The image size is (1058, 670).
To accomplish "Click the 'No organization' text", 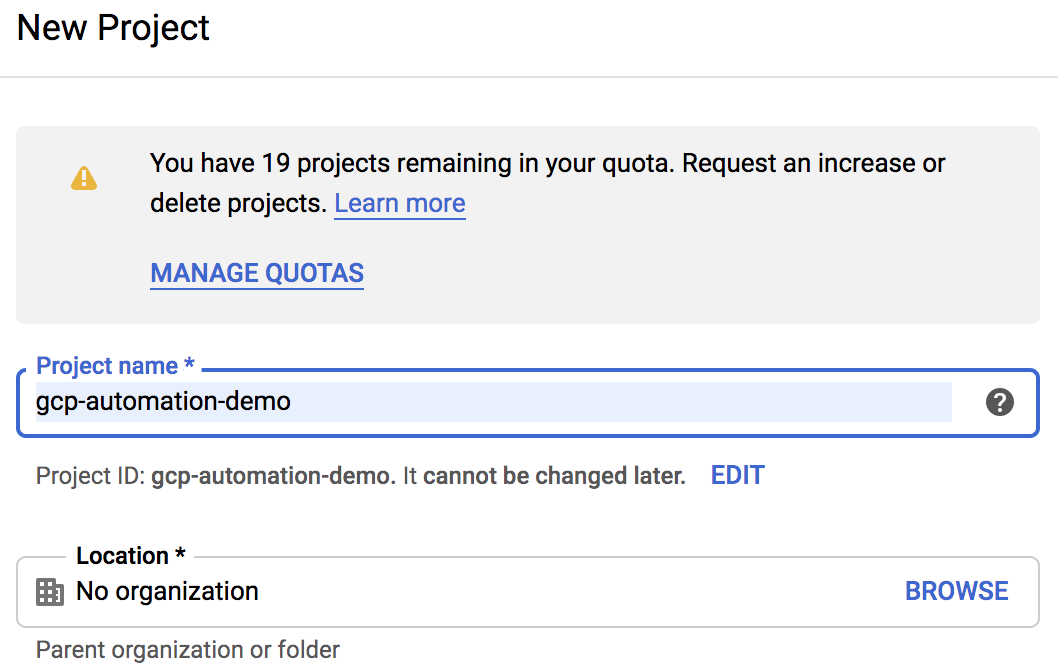I will (x=167, y=592).
